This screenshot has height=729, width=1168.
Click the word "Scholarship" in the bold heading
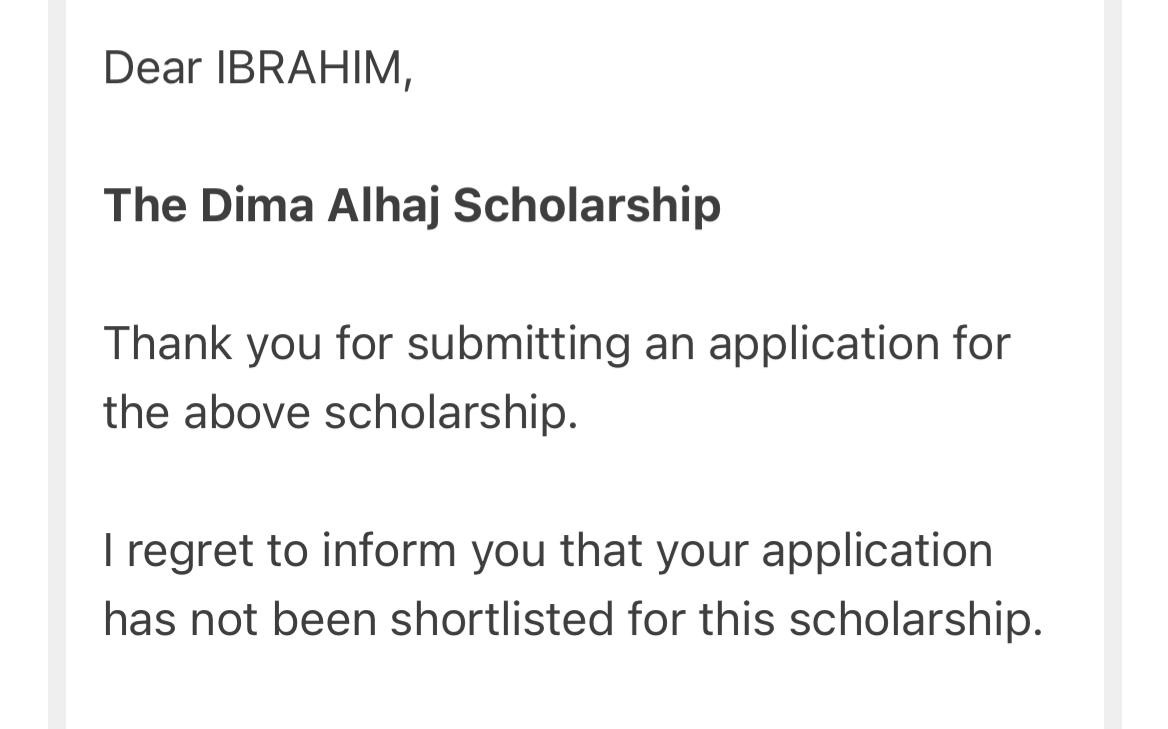(x=587, y=205)
